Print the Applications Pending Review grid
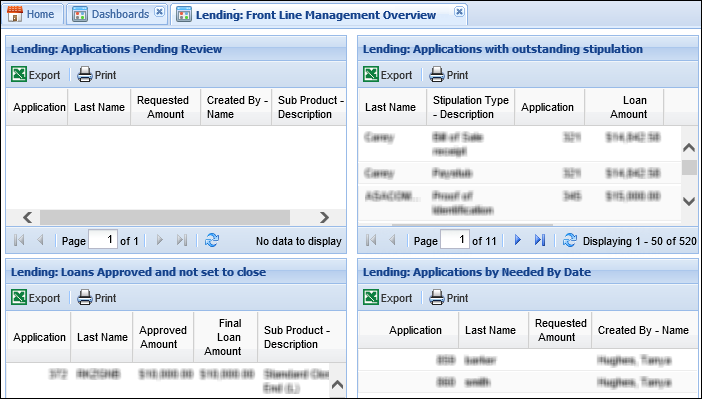Screen dimensions: 702x399 97,75
